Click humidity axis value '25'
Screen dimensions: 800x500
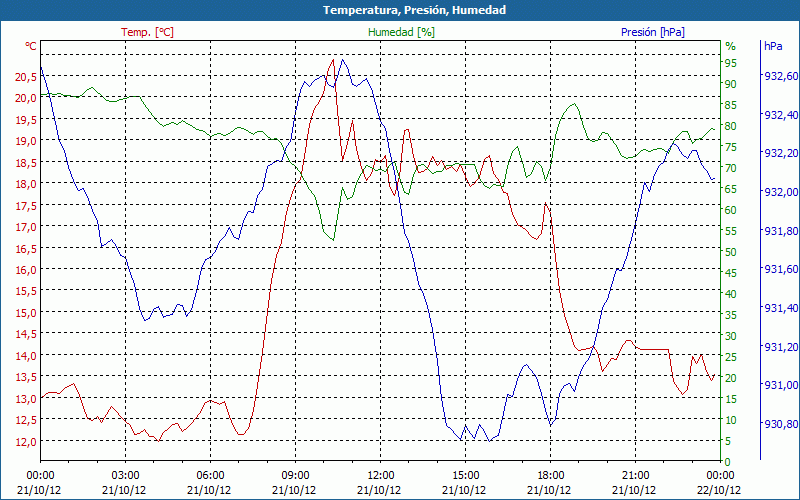(x=730, y=357)
